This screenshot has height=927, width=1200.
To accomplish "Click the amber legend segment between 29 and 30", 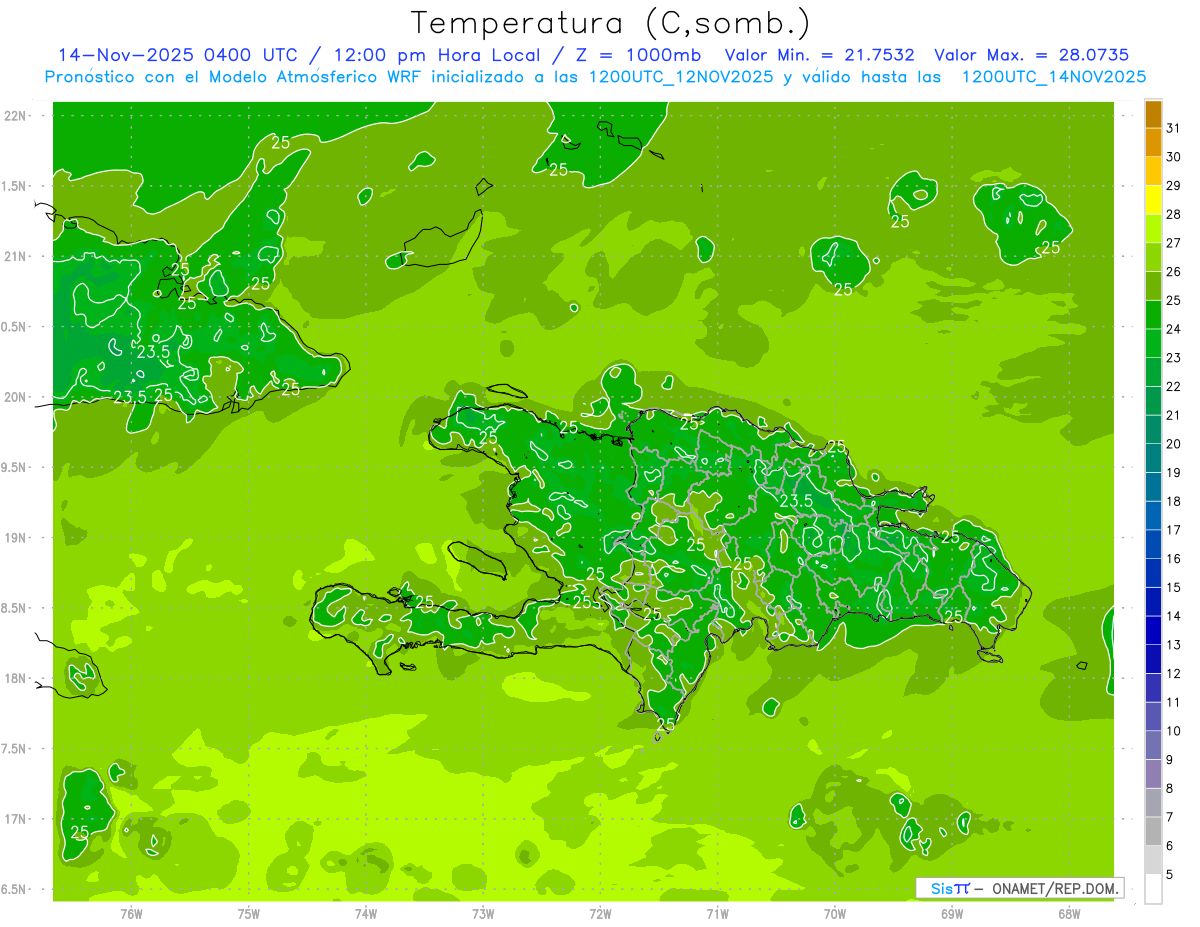I will tap(1153, 172).
